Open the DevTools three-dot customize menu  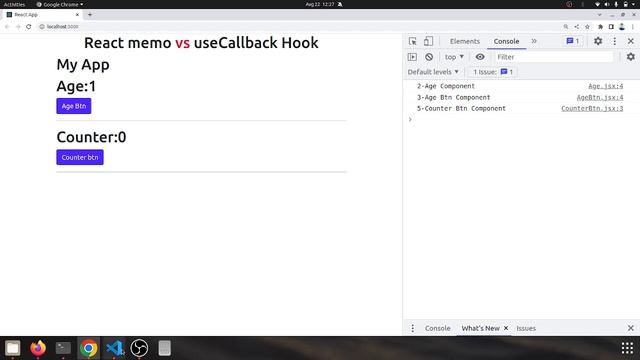[615, 41]
